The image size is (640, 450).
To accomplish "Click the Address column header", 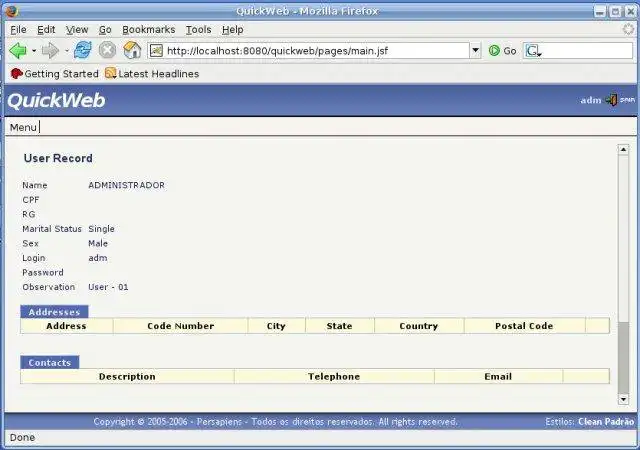I will pos(66,326).
